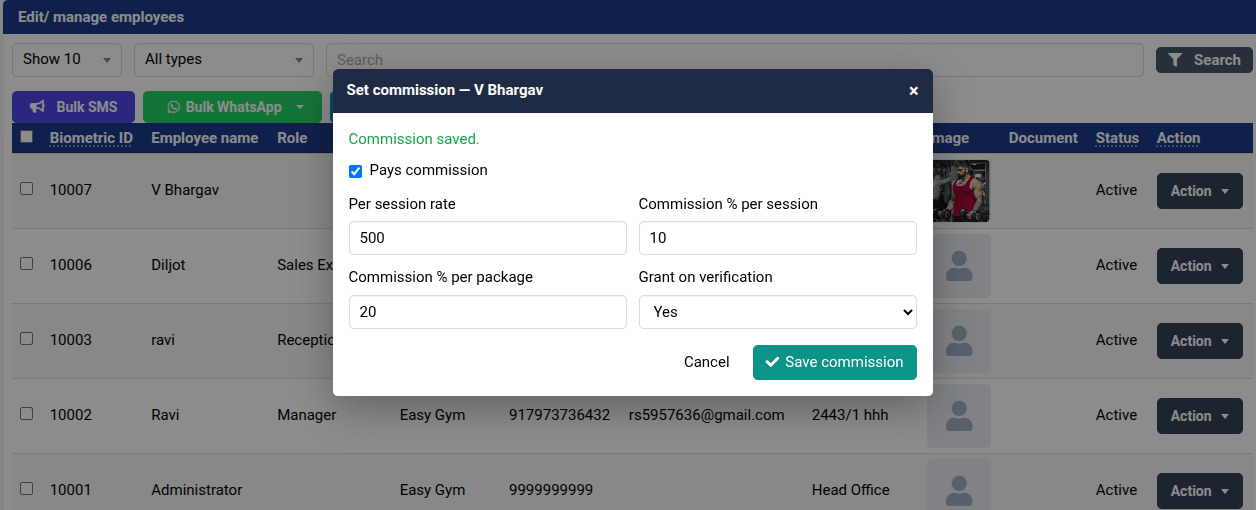Toggle the select-all header checkbox
Screen dimensions: 1256x510
tap(27, 137)
